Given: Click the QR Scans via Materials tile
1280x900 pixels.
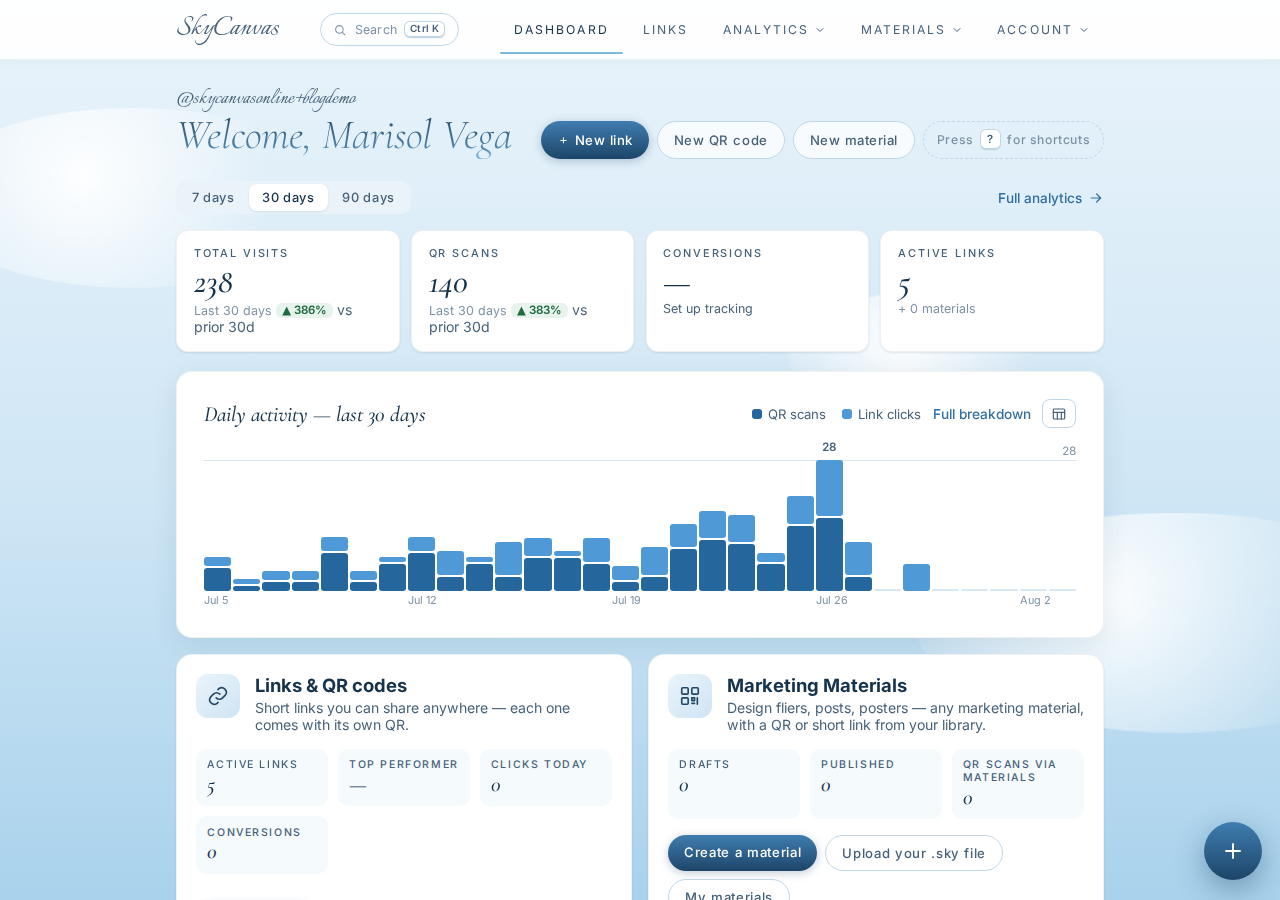Looking at the screenshot, I should click(1018, 784).
